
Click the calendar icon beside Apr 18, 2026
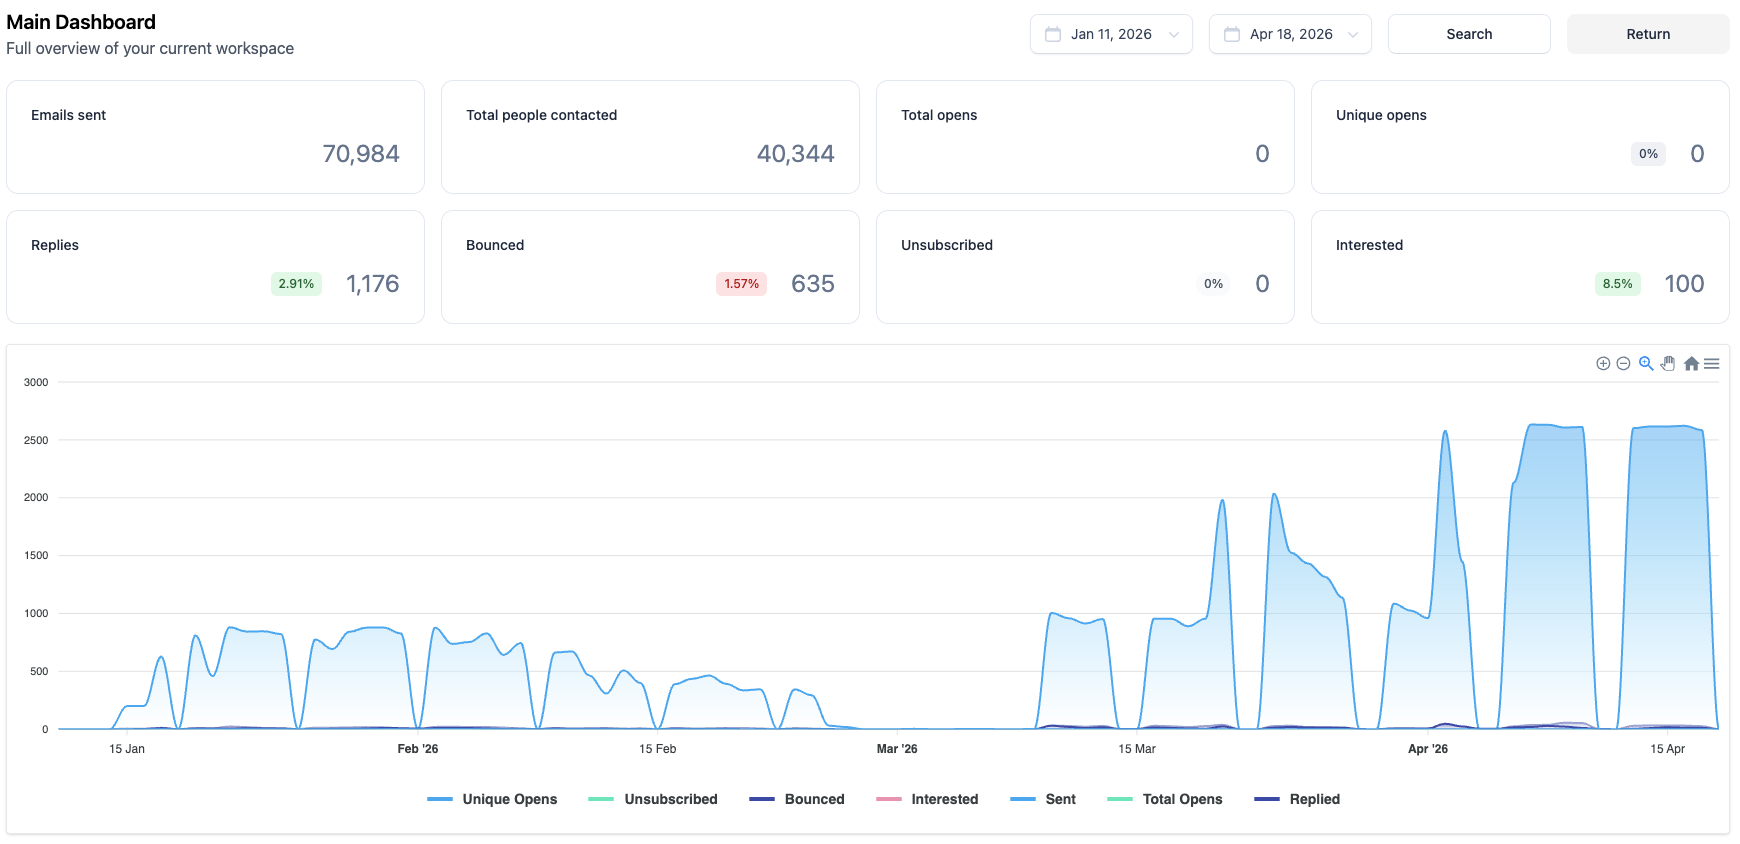click(x=1232, y=34)
